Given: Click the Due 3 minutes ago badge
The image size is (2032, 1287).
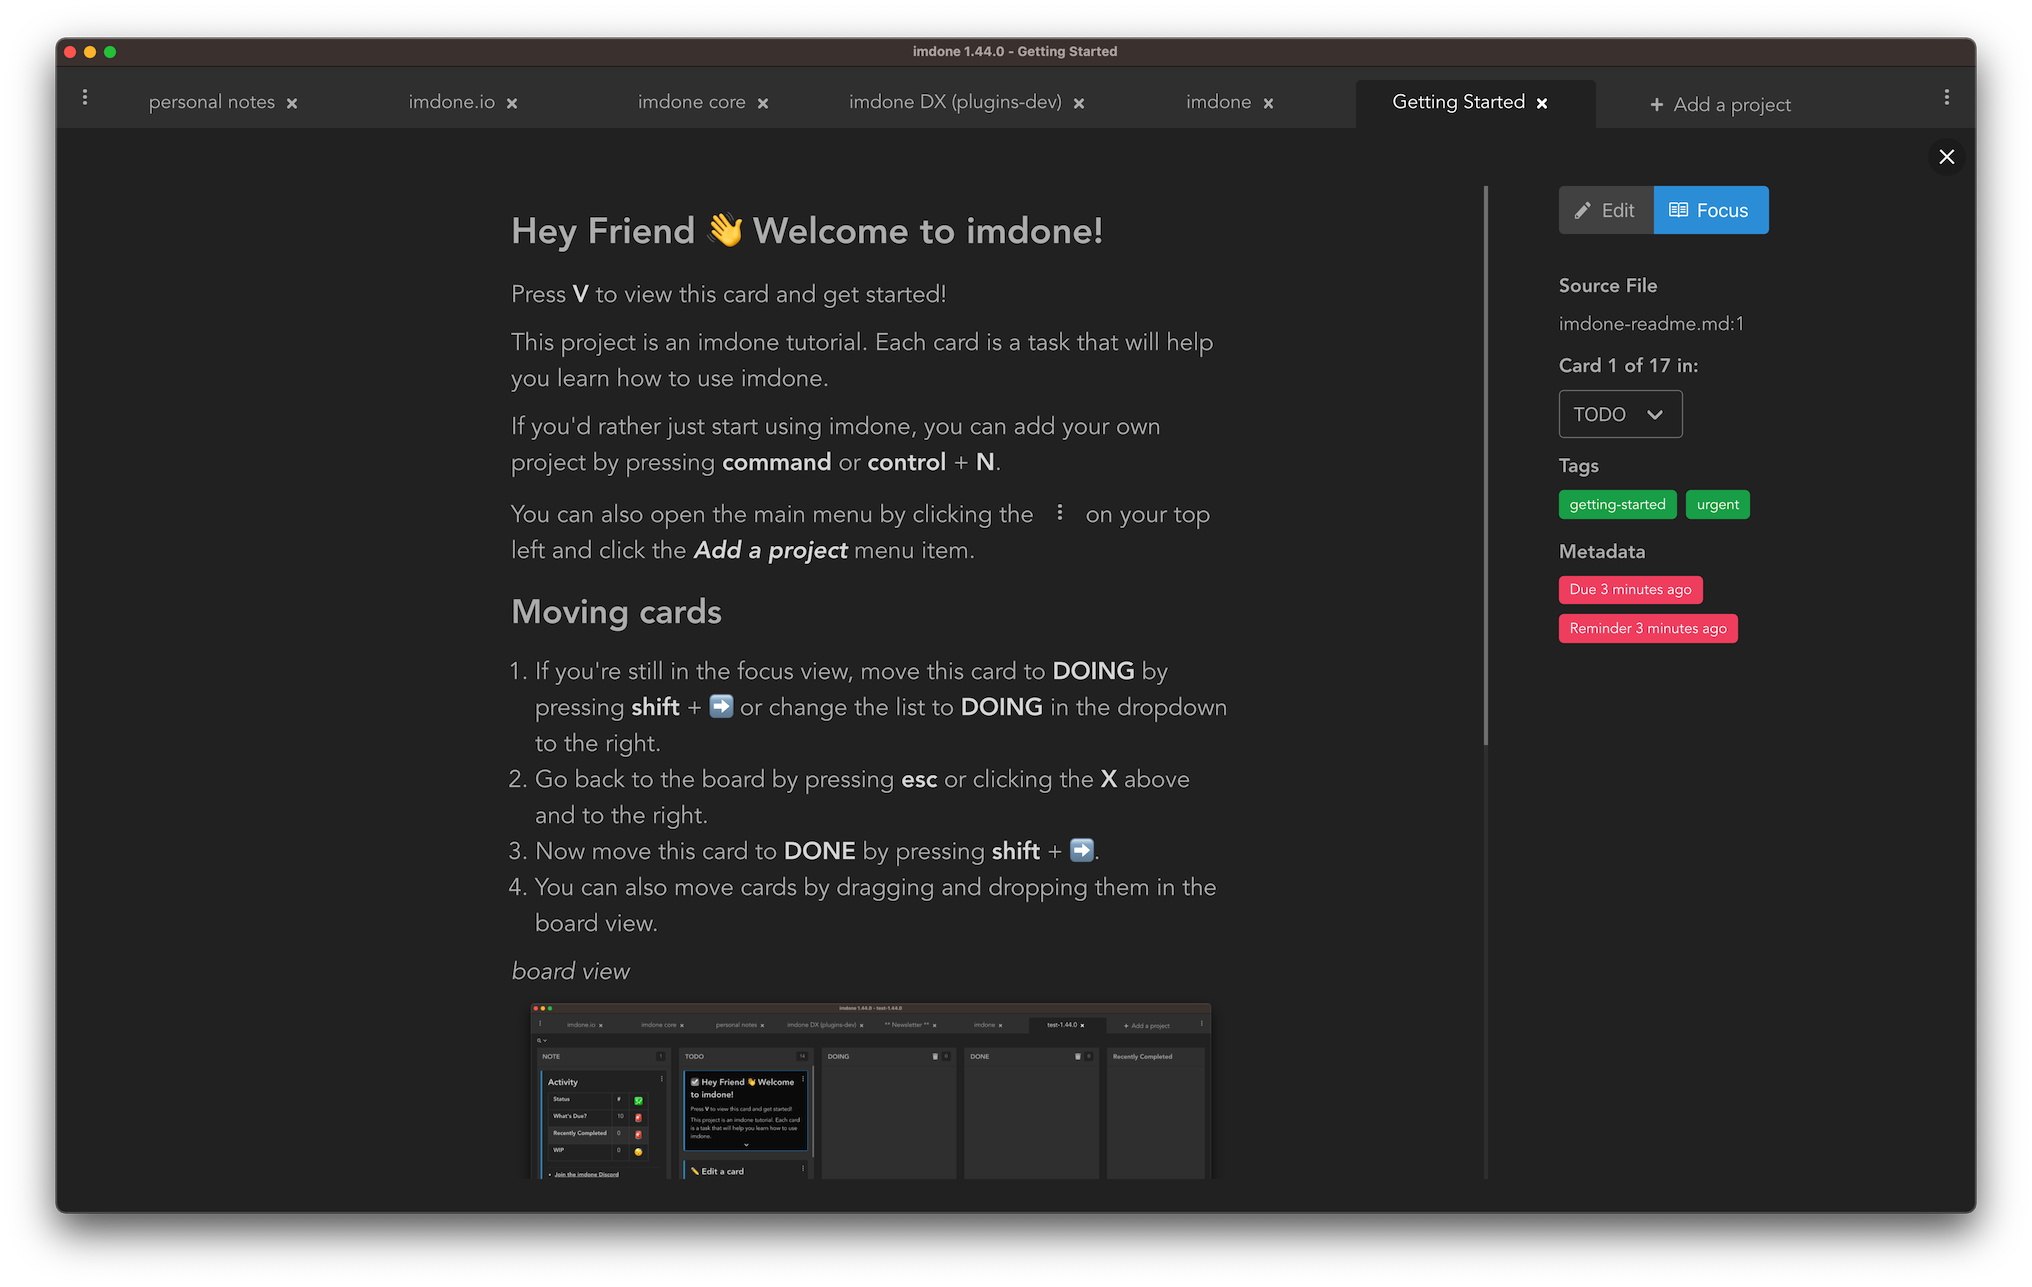Looking at the screenshot, I should pos(1630,589).
